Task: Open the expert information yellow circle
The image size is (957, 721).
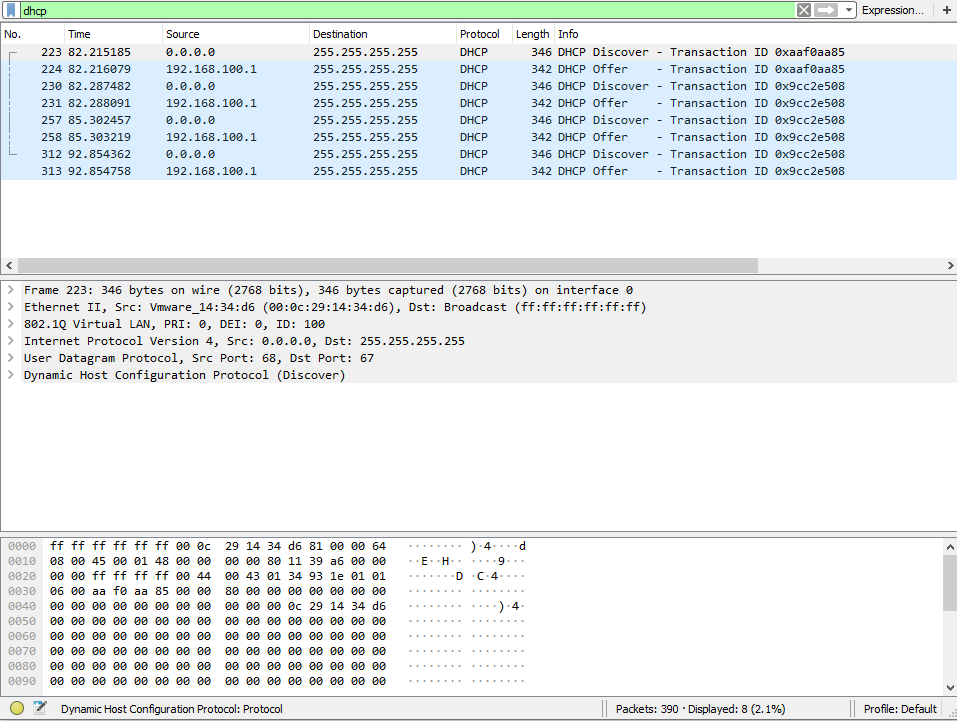Action: coord(17,708)
